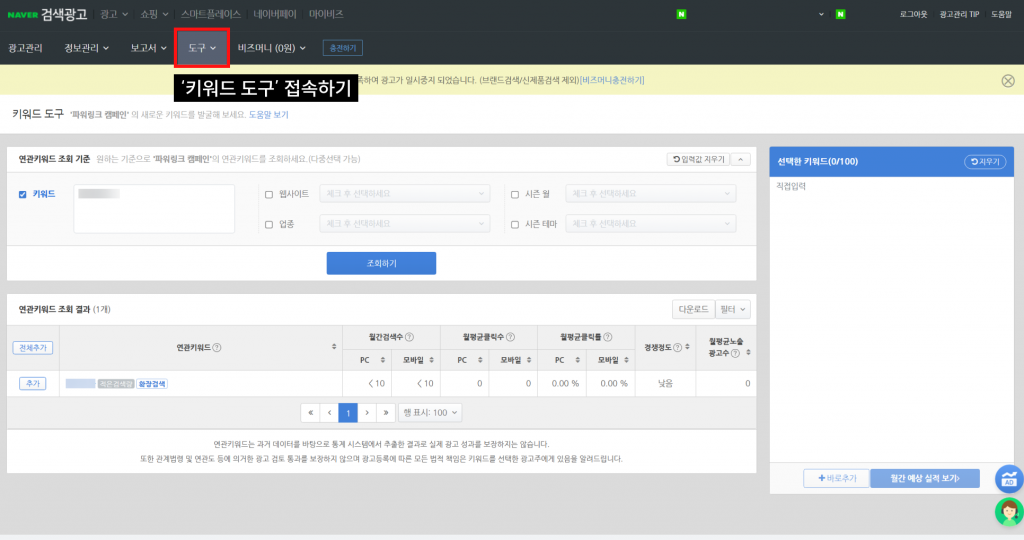Open 행 표시: 100 rows dropdown
This screenshot has height=540, width=1024.
[430, 413]
